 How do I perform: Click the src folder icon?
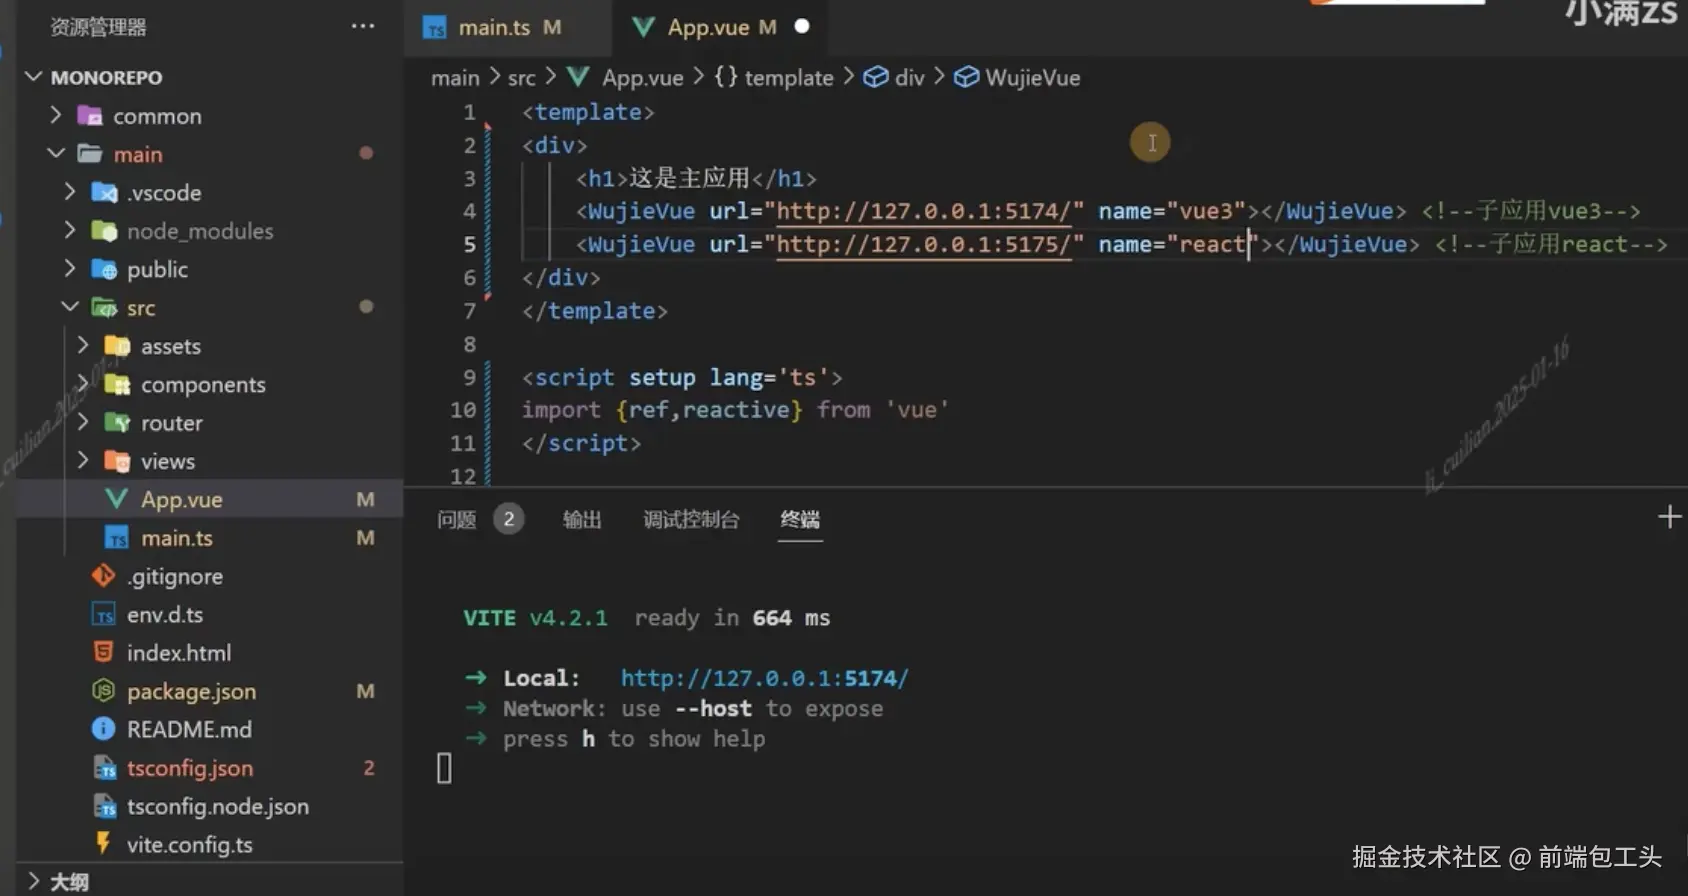[x=104, y=308]
